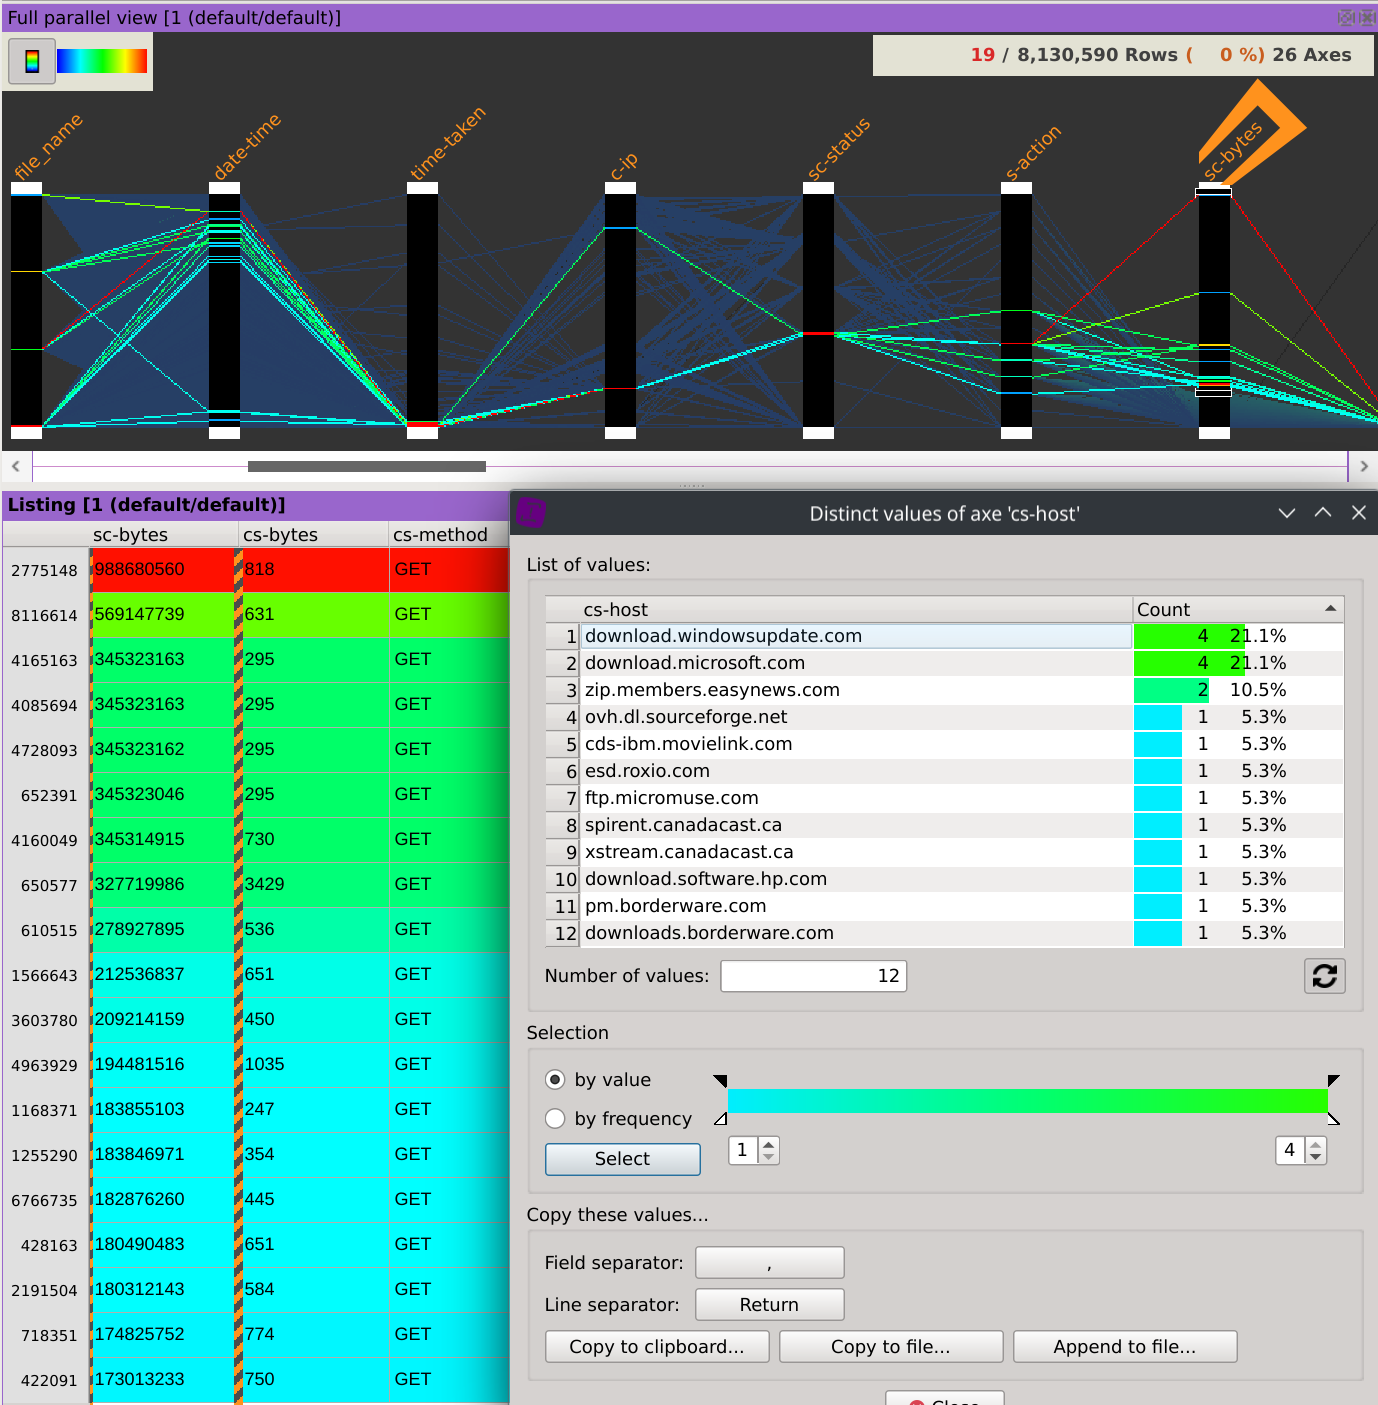Image resolution: width=1378 pixels, height=1405 pixels.
Task: Select the 'by frequency' radio option
Action: point(555,1119)
